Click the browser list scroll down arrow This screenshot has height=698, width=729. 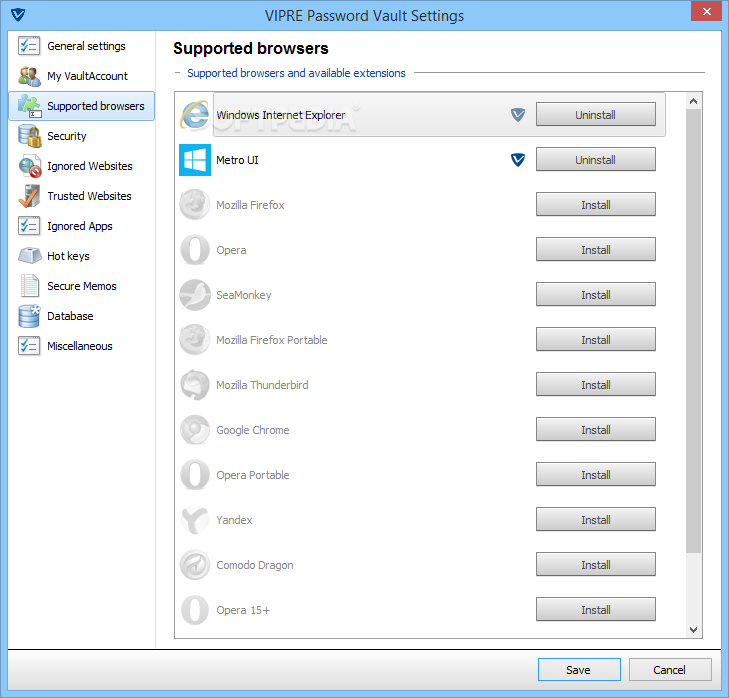693,630
